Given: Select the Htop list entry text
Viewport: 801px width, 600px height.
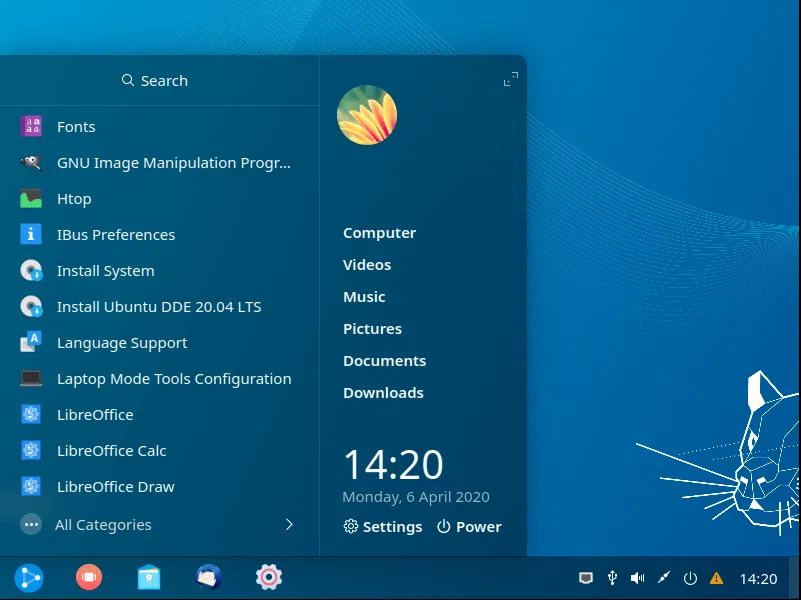Looking at the screenshot, I should pyautogui.click(x=74, y=199).
